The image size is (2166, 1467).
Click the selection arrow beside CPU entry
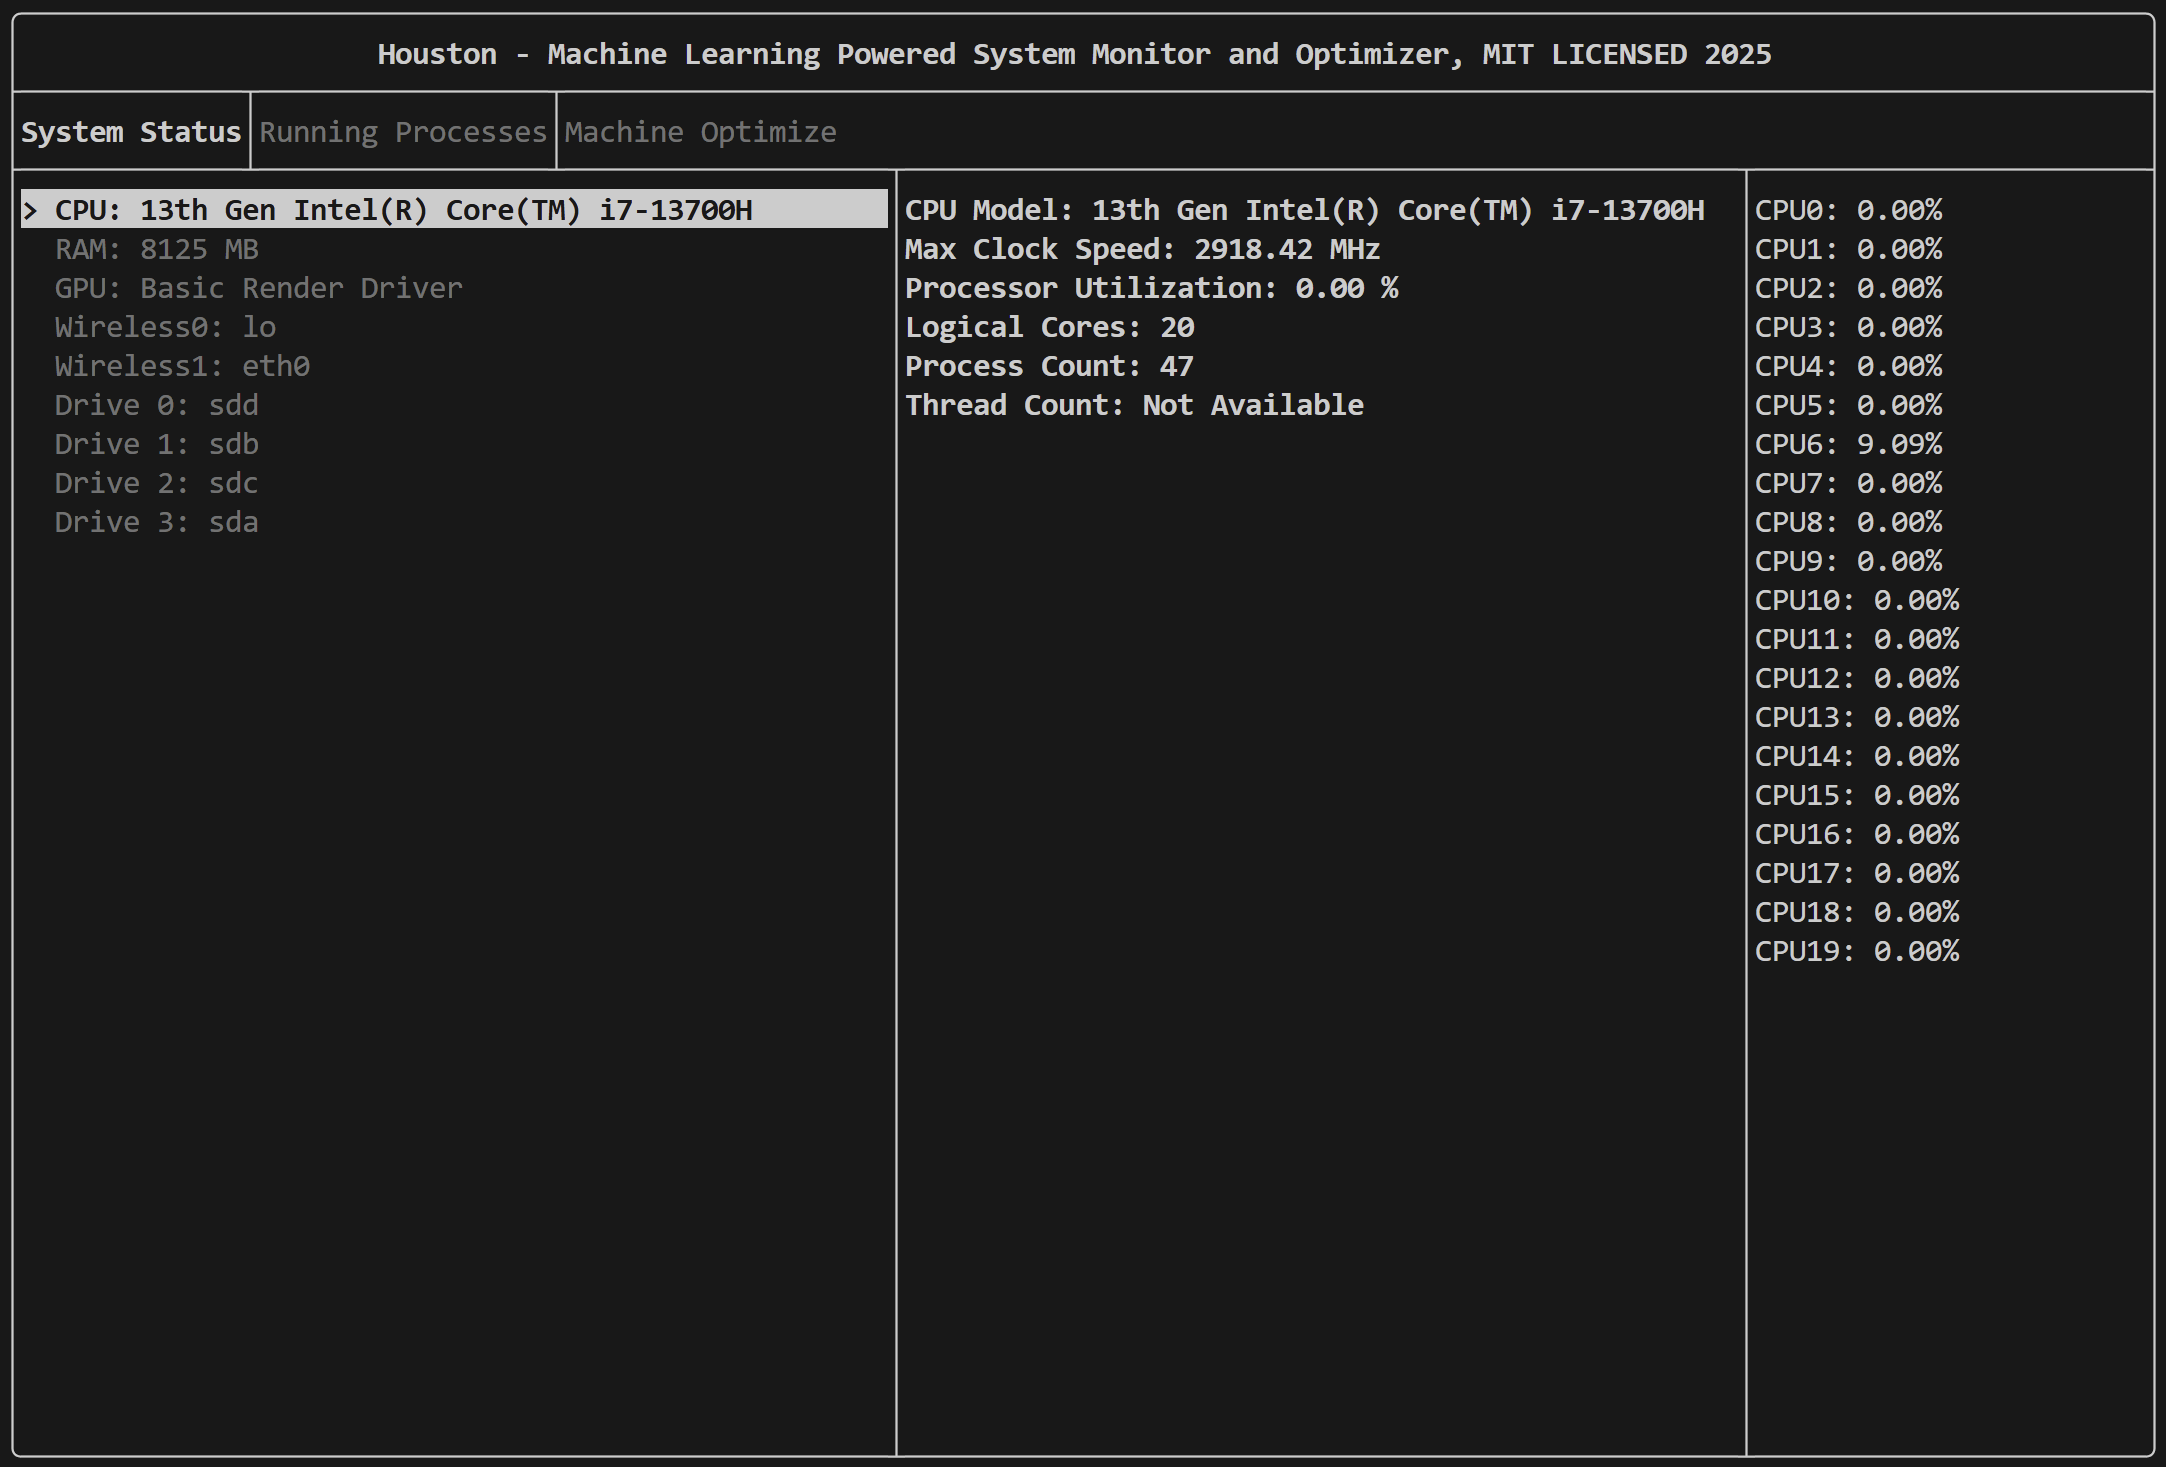pyautogui.click(x=31, y=210)
